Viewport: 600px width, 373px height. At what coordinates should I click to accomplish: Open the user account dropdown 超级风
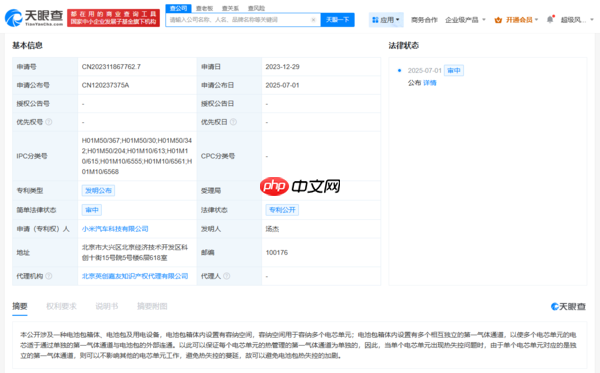(x=577, y=20)
